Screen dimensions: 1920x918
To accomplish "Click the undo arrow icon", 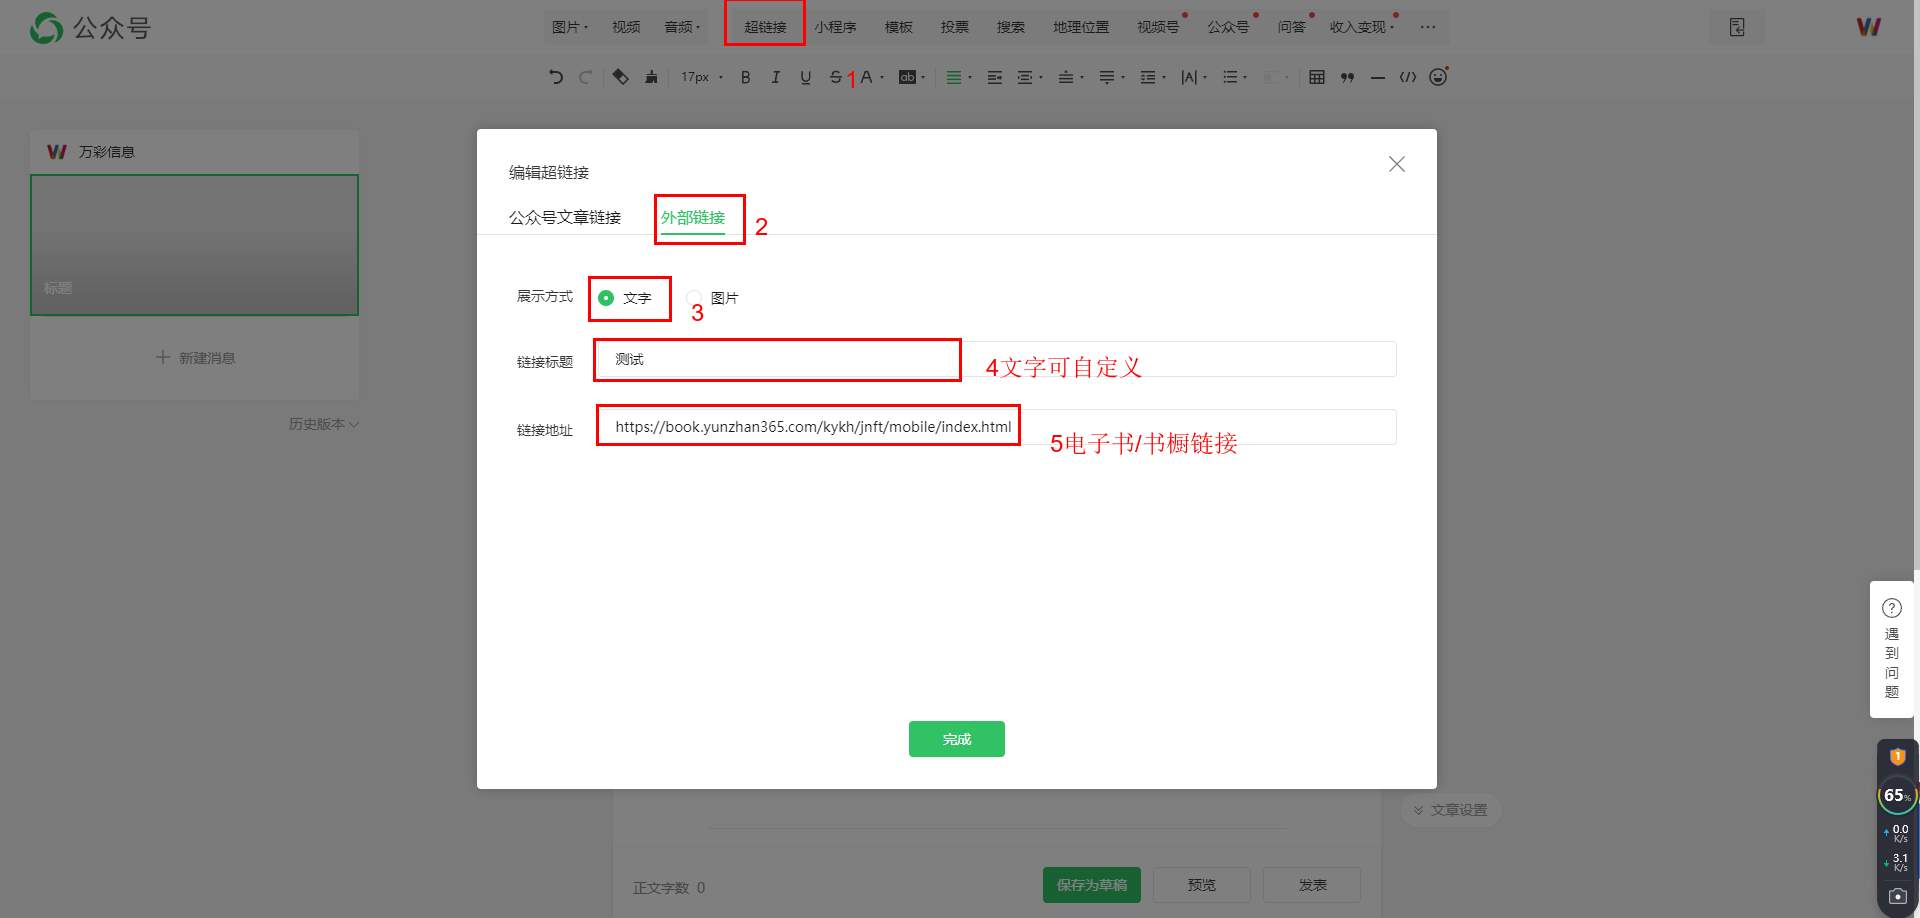I will (556, 77).
